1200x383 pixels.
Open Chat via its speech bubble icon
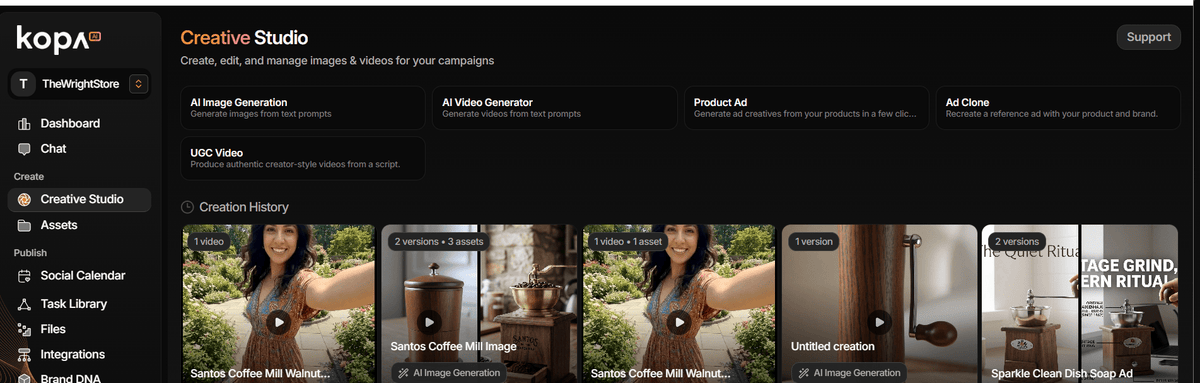point(24,149)
